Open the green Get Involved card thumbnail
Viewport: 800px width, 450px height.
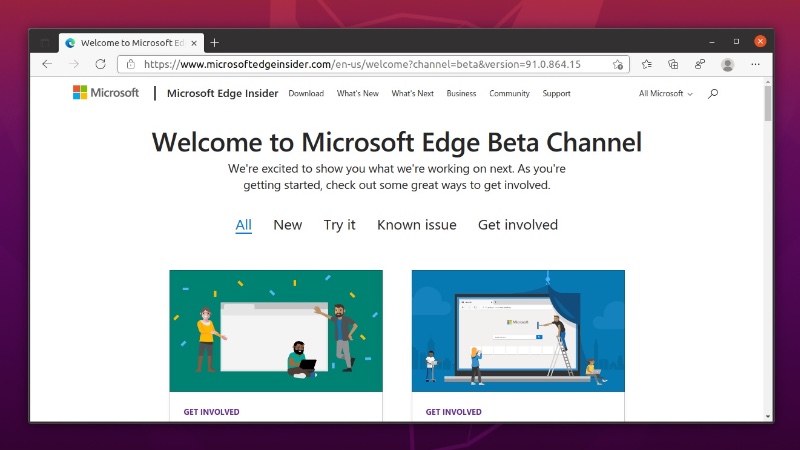tap(276, 330)
